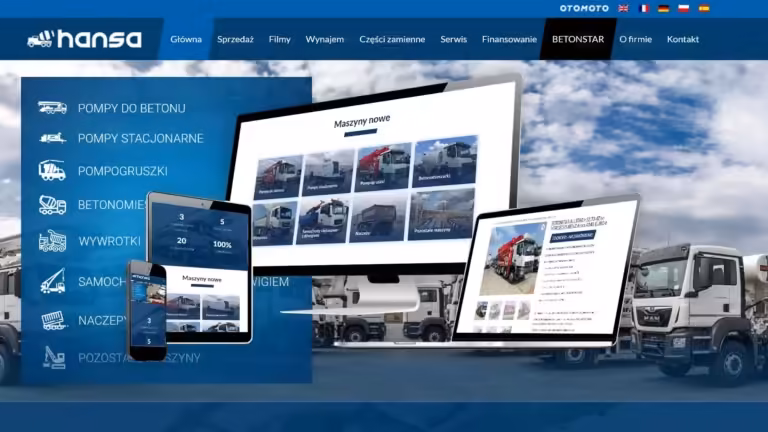Open the OTOMOTO link
This screenshot has height=432, width=768.
[x=584, y=8]
